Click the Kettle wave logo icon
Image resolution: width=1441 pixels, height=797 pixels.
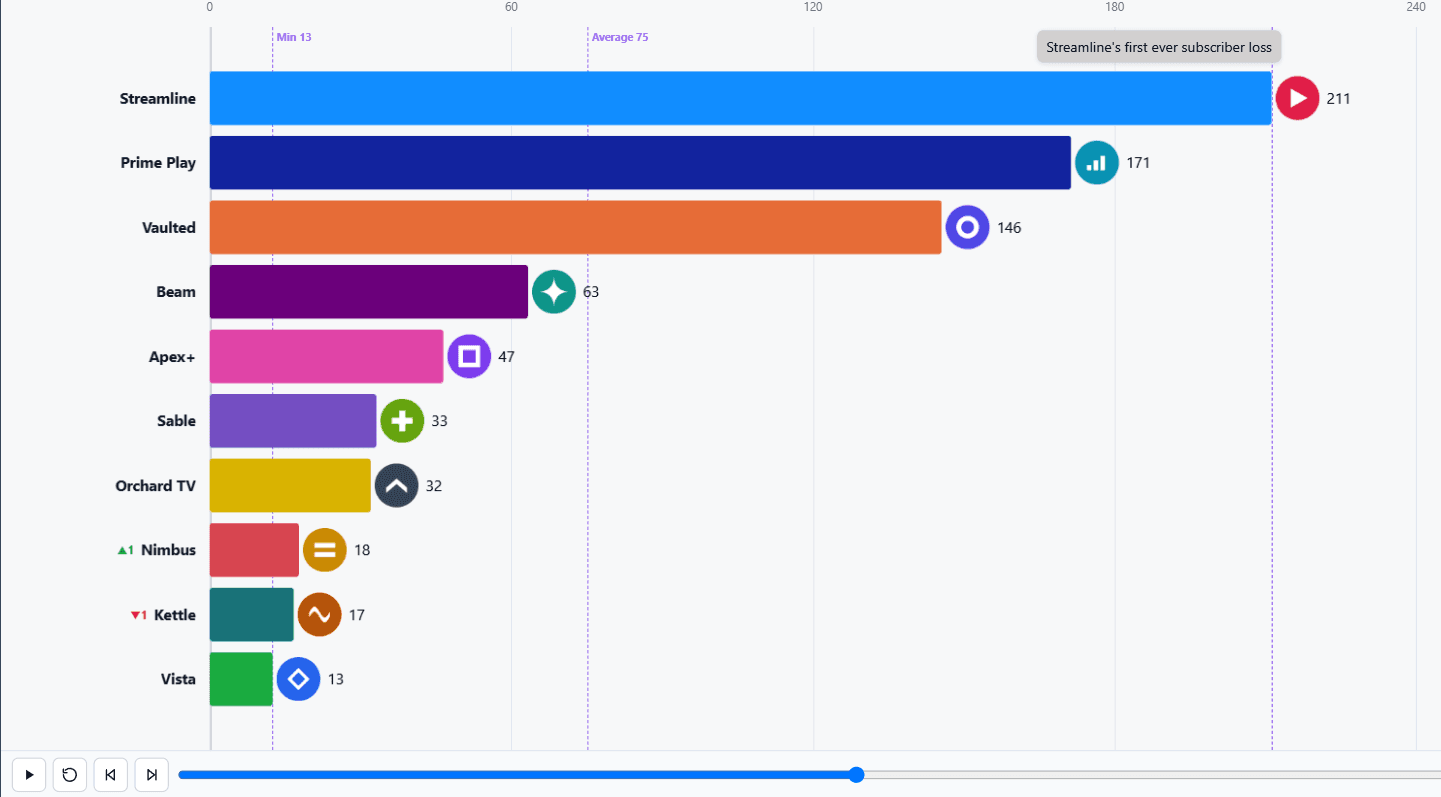click(x=320, y=615)
